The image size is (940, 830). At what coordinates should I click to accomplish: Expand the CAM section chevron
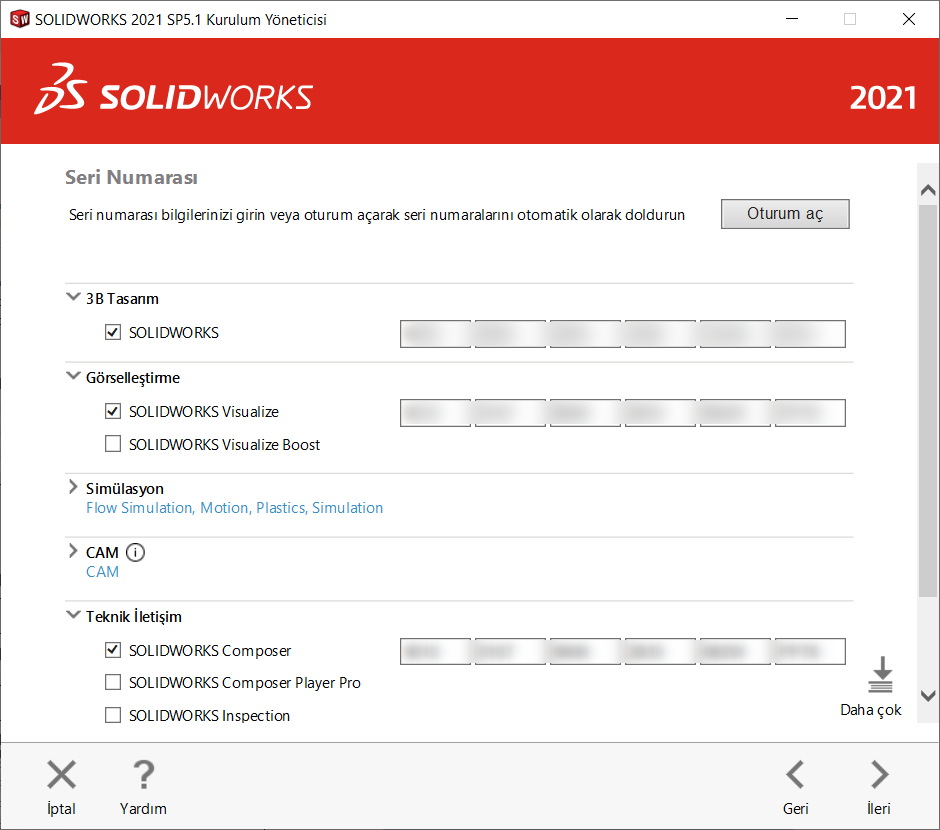tap(73, 551)
